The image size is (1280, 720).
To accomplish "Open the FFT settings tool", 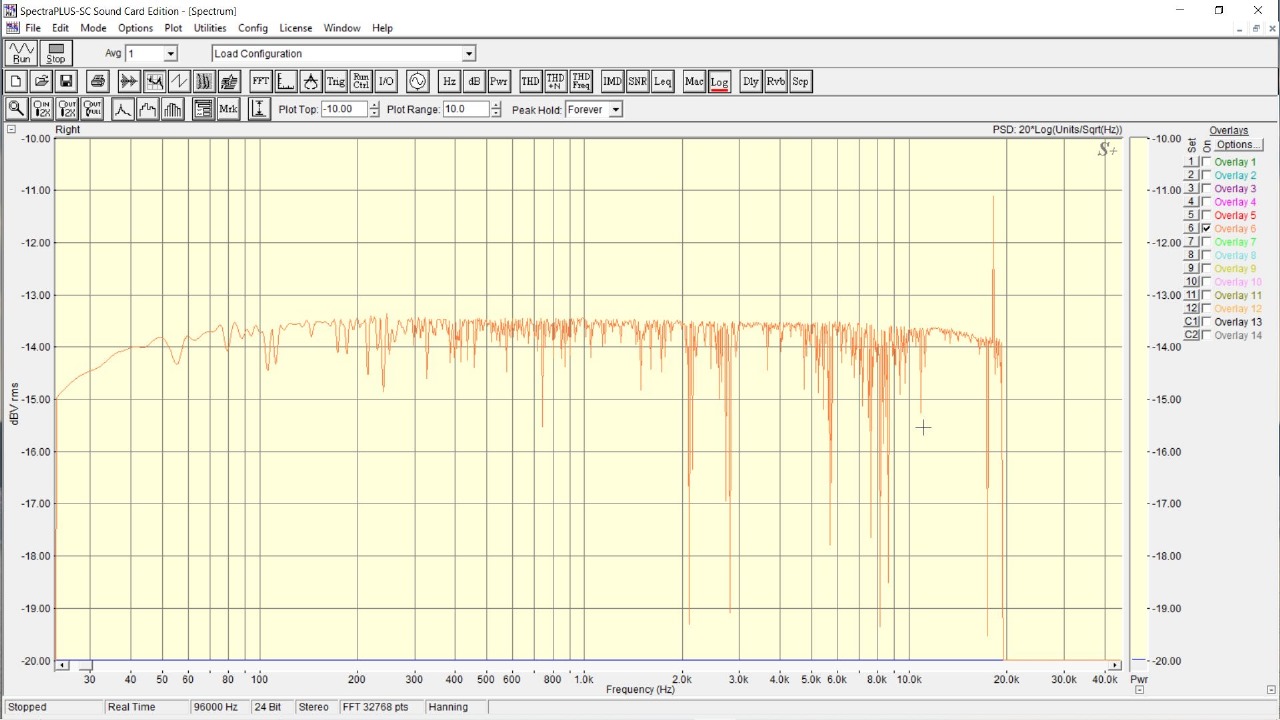I will tap(260, 82).
